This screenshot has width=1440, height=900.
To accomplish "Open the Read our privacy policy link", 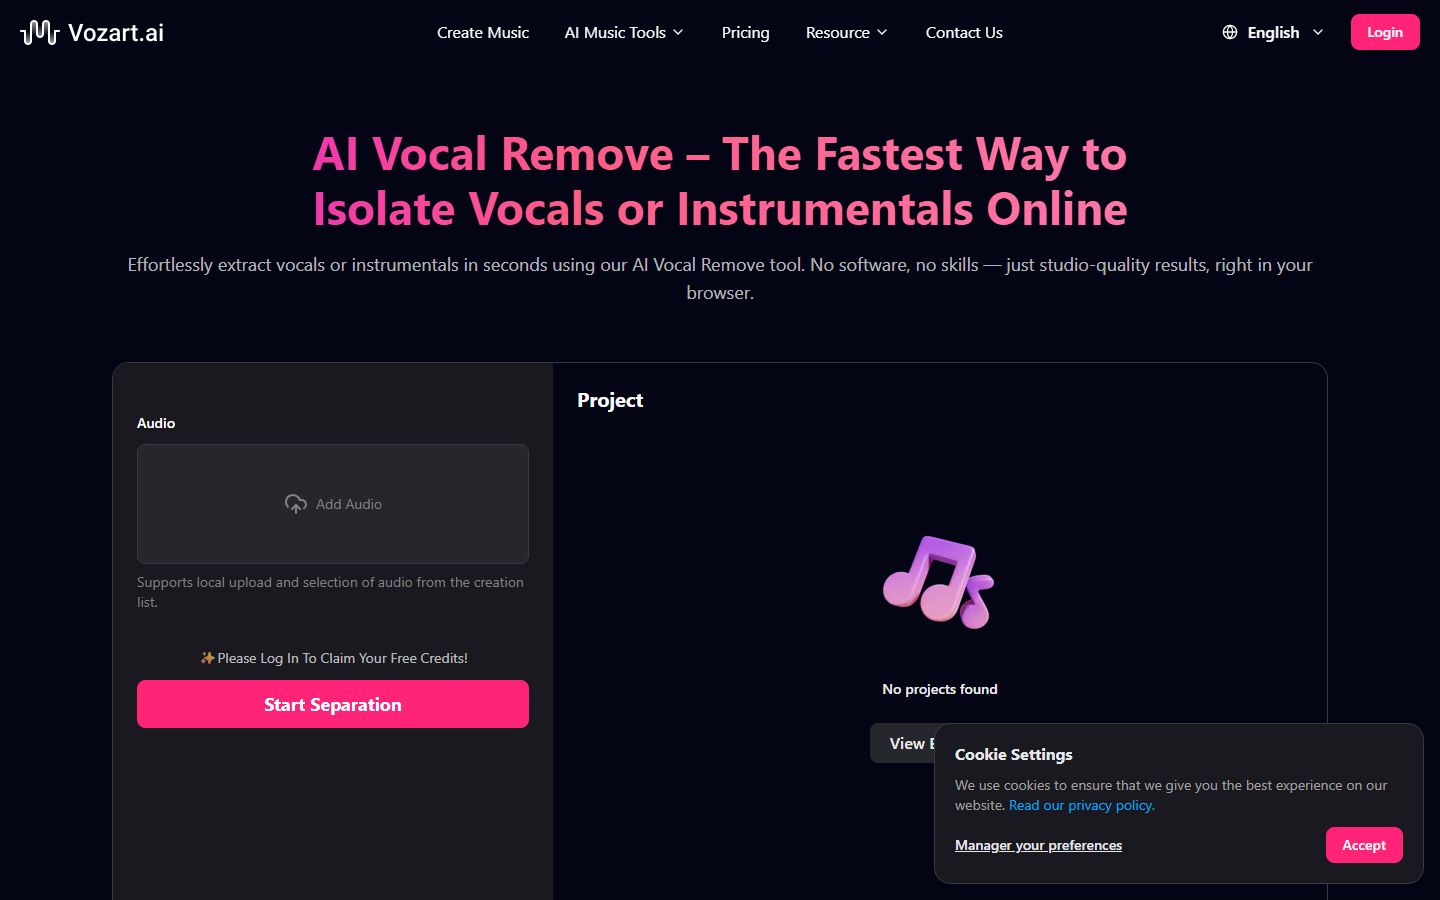I will pyautogui.click(x=1080, y=805).
